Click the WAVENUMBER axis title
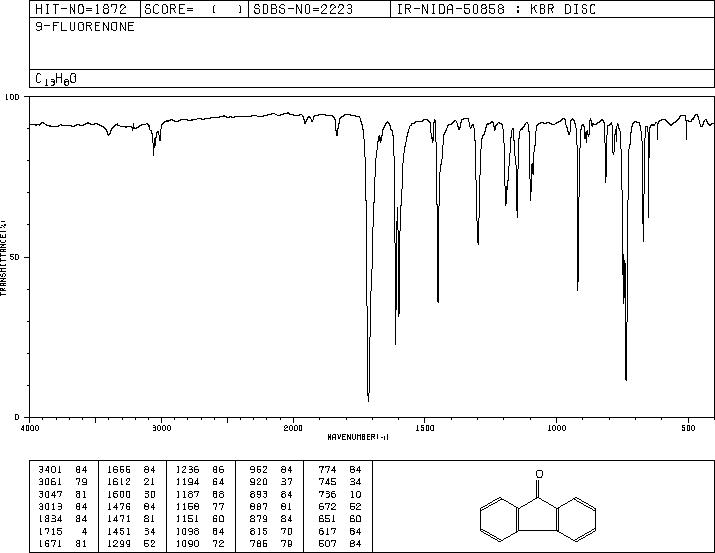Viewport: 715px width, 553px height. (358, 437)
